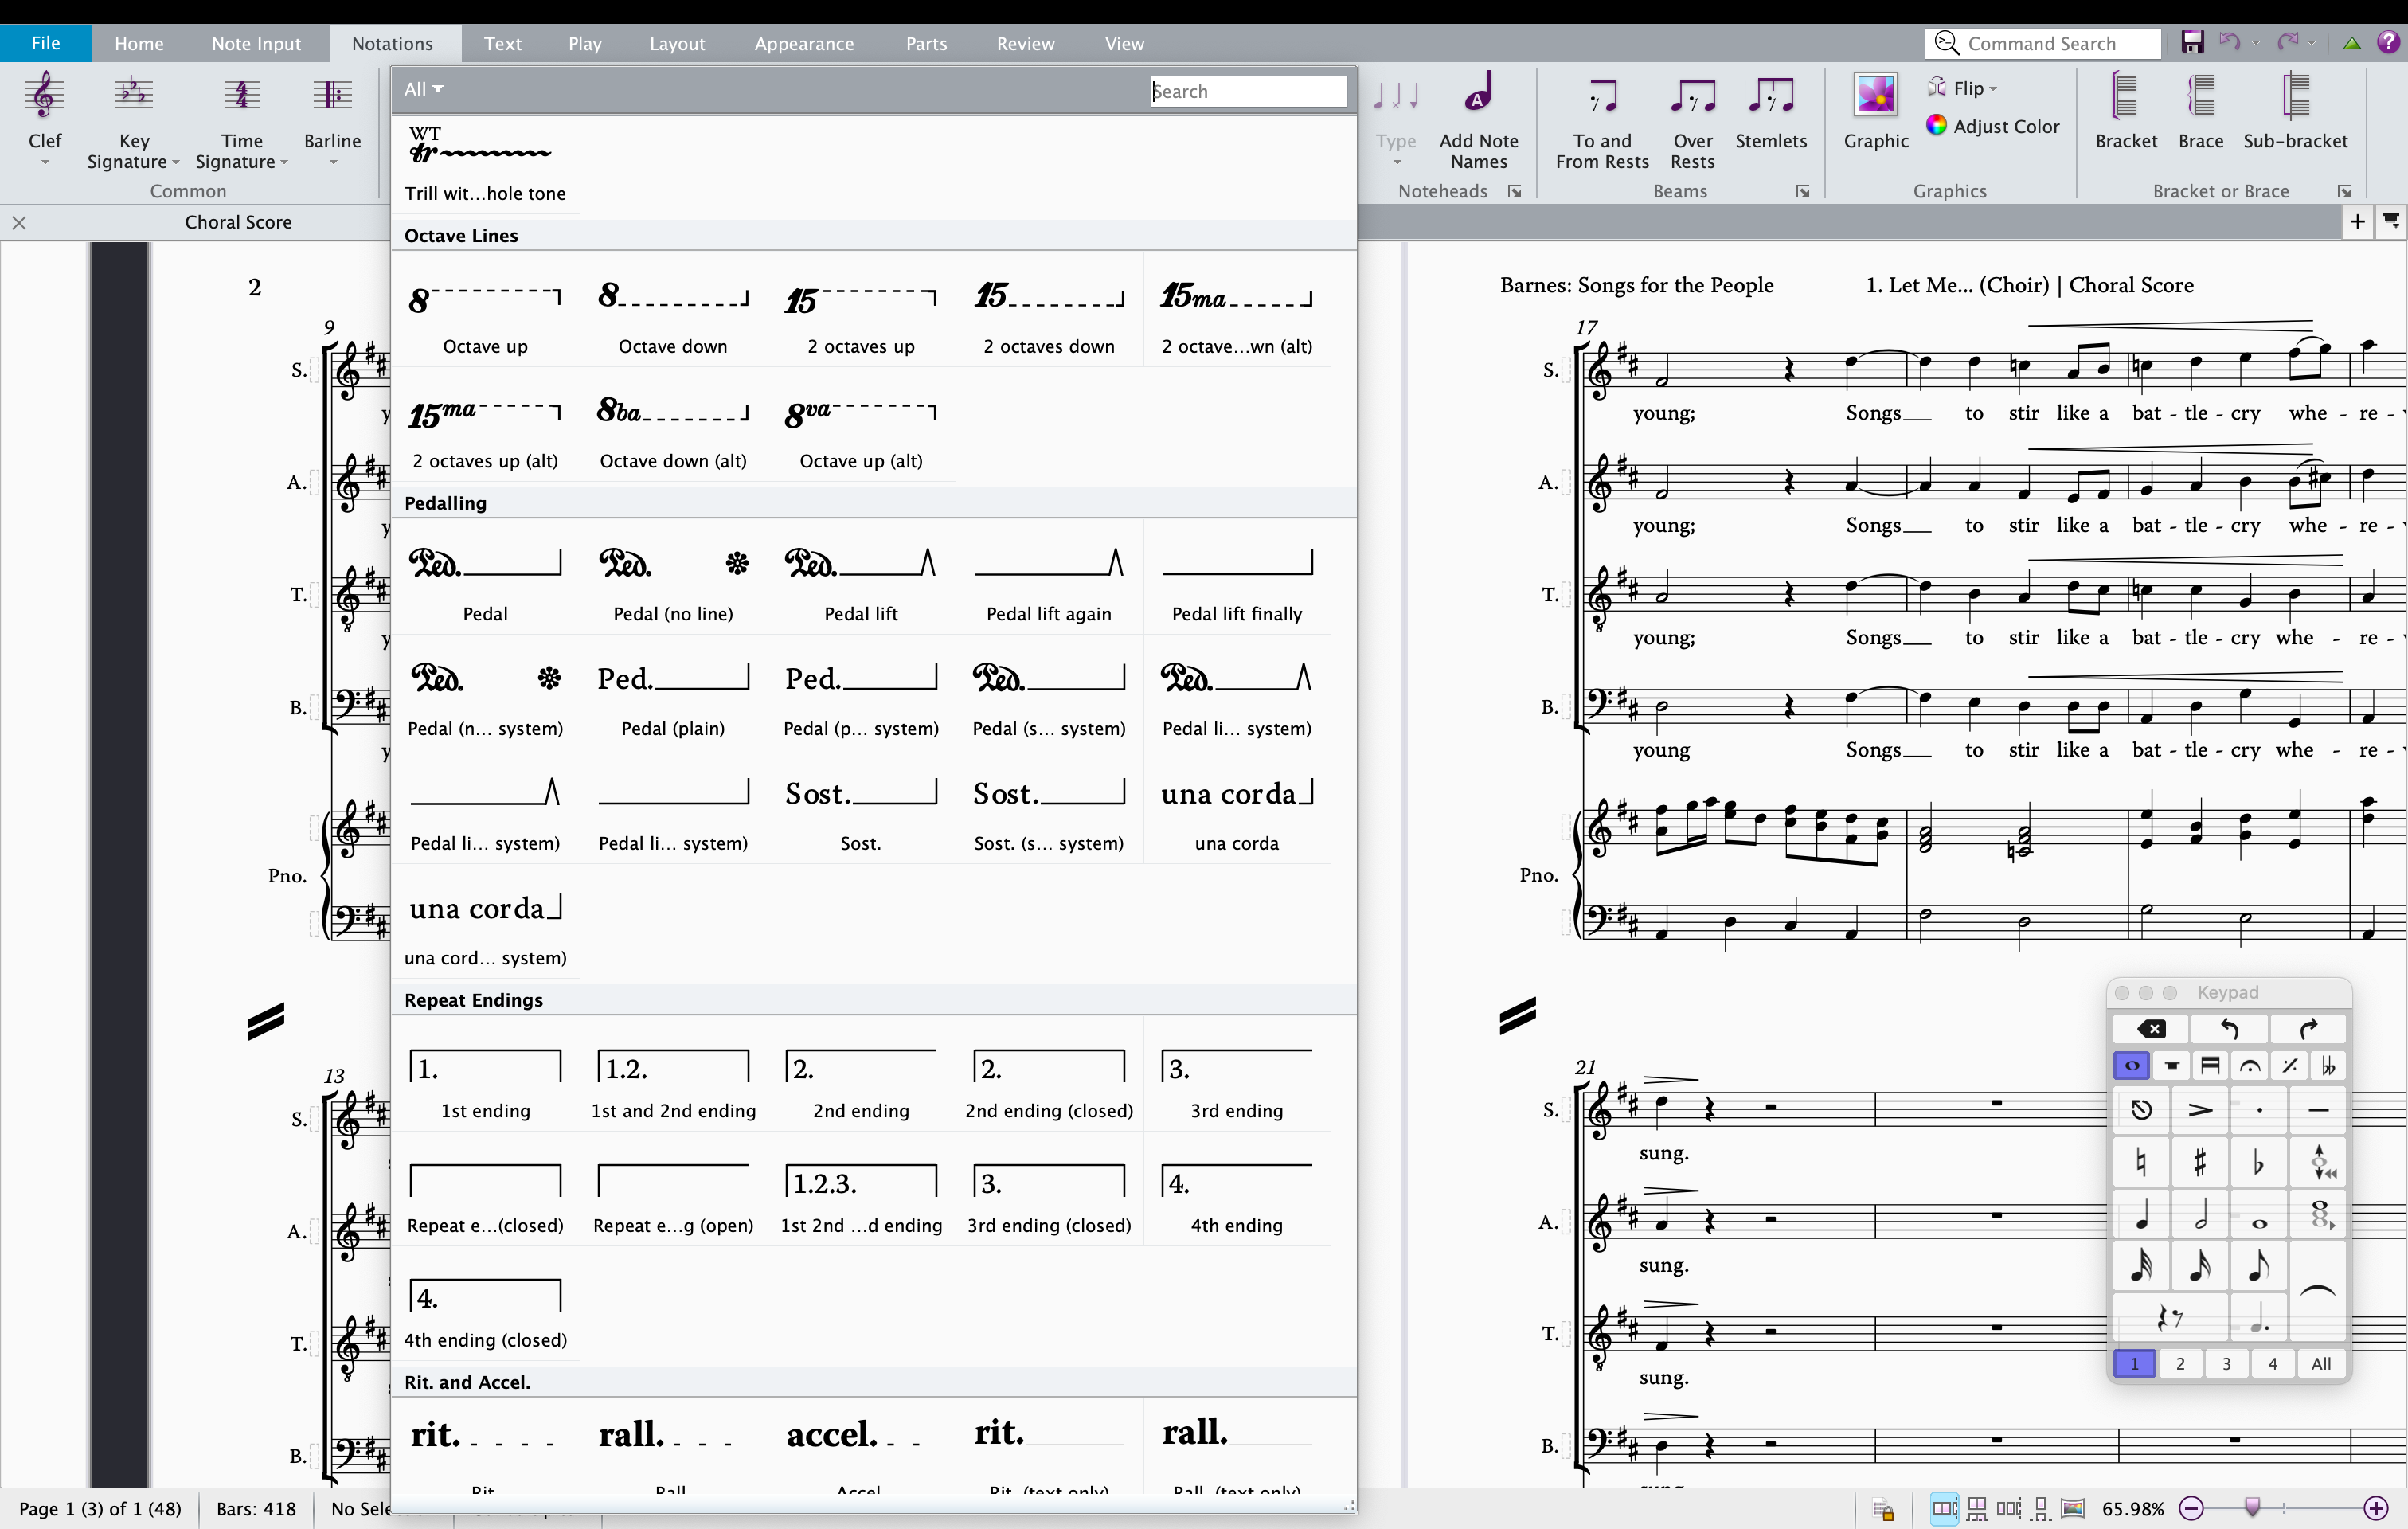Click the To and From Rests beam icon
2408x1529 pixels.
coord(1602,120)
